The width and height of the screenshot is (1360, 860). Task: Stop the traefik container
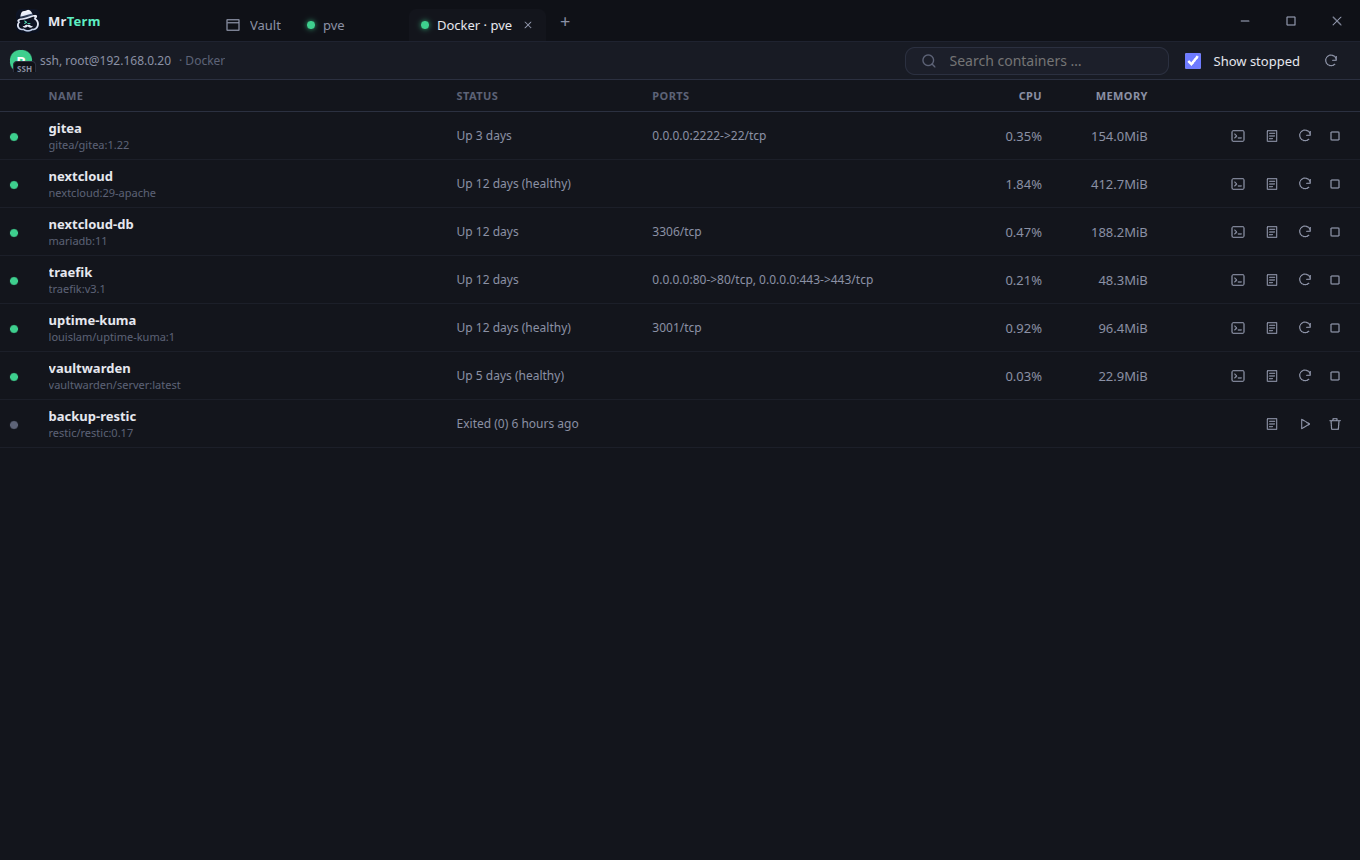click(1335, 280)
